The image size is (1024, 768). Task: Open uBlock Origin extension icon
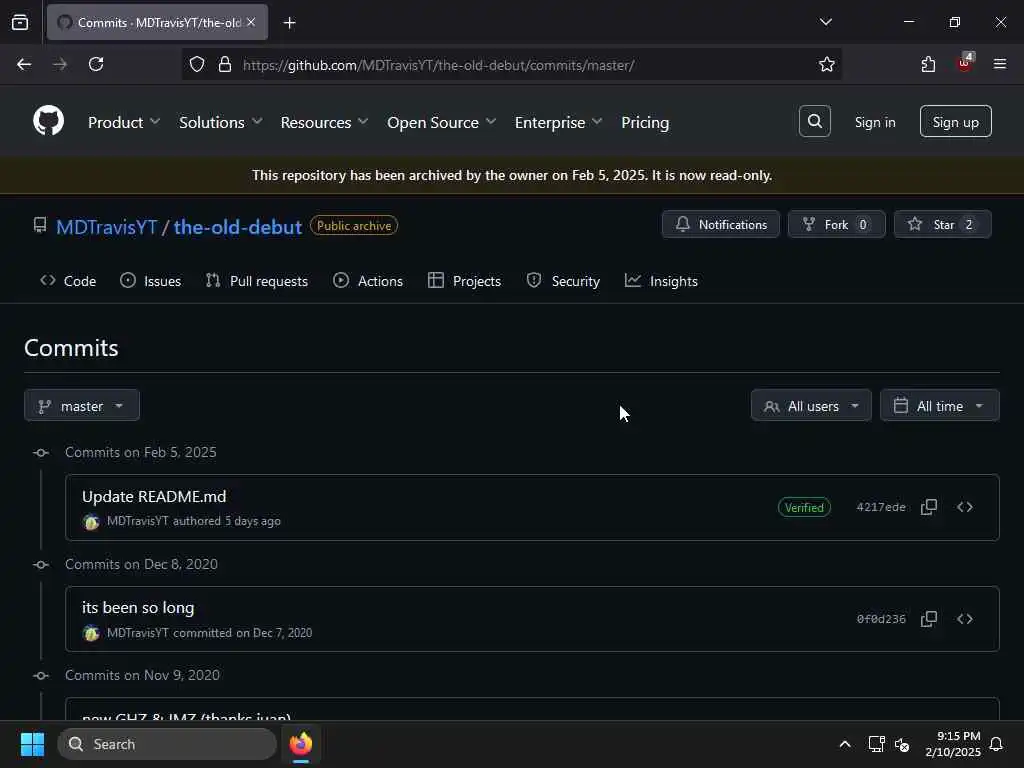[965, 63]
